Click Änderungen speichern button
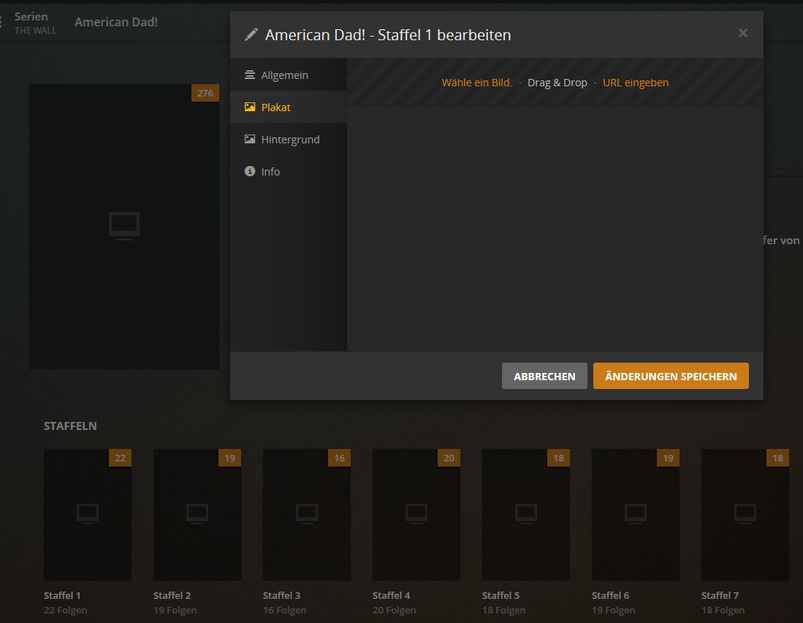This screenshot has width=803, height=623. point(671,376)
